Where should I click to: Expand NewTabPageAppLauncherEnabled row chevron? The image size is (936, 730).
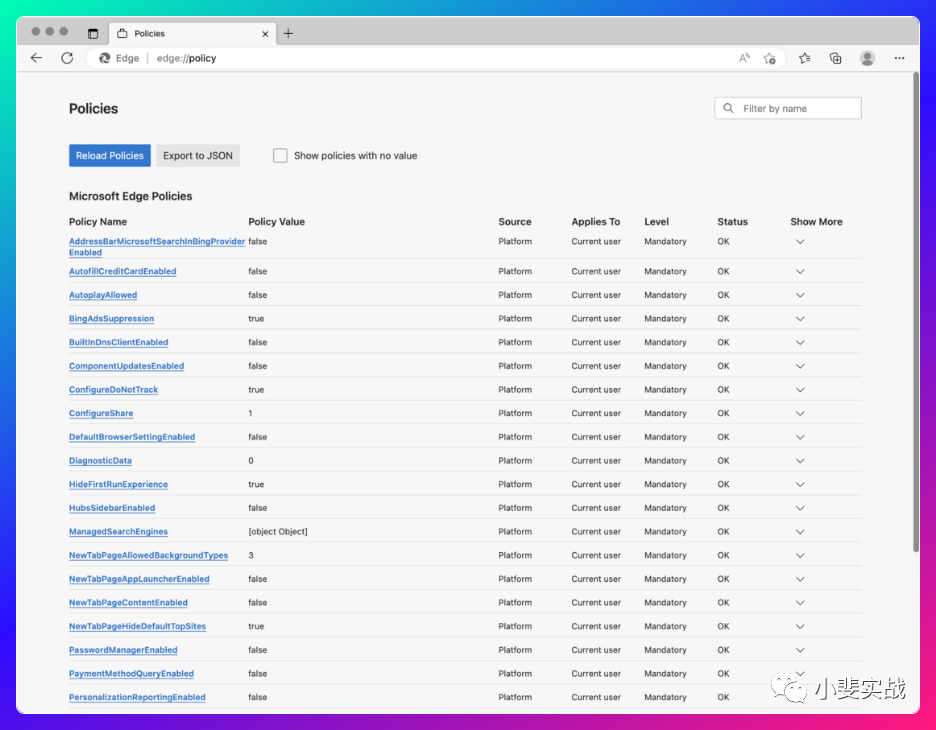click(x=800, y=579)
